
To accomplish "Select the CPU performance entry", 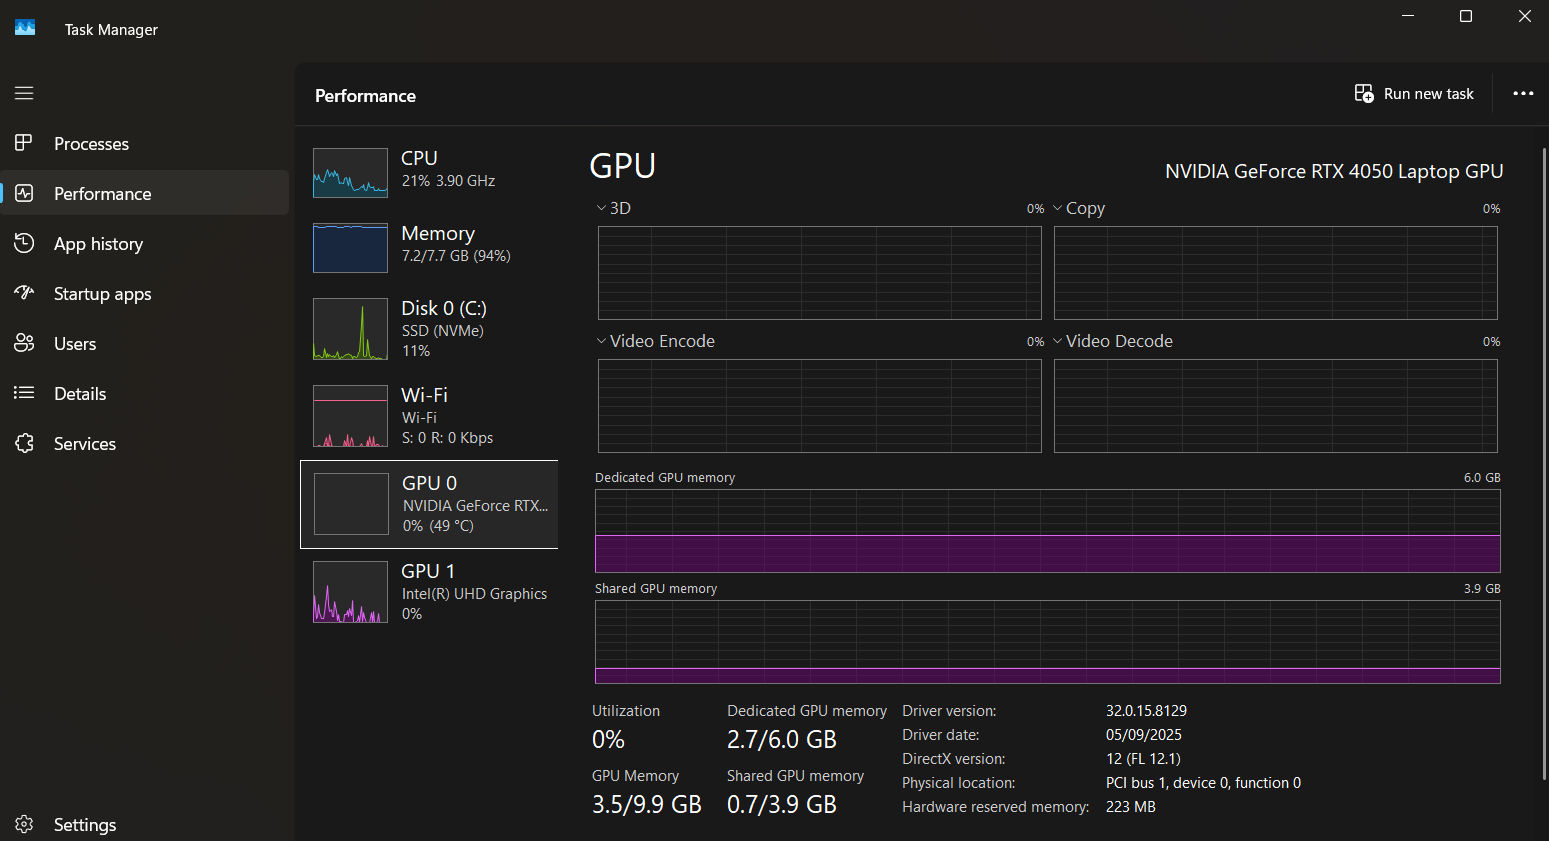I will pos(430,170).
